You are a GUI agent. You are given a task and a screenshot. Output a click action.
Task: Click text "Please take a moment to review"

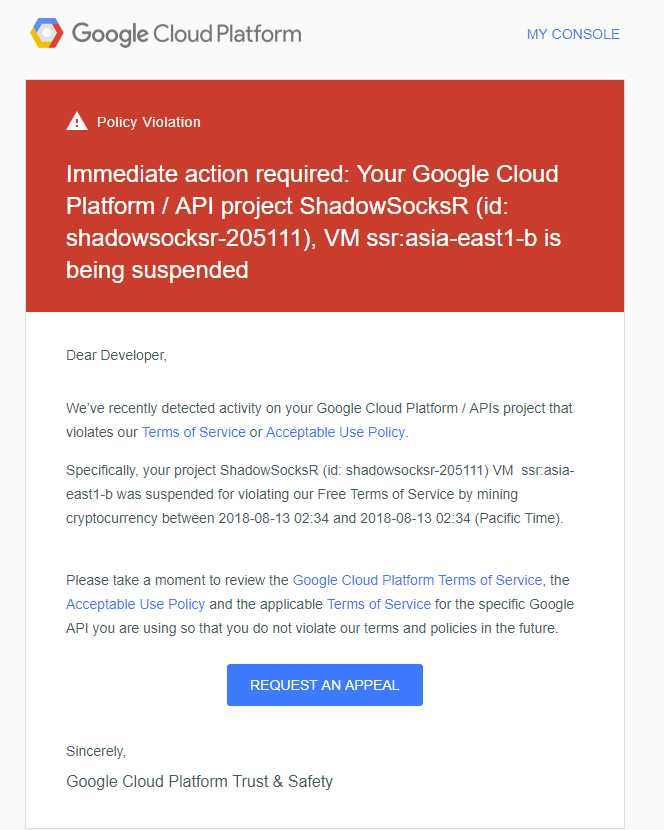tap(177, 580)
